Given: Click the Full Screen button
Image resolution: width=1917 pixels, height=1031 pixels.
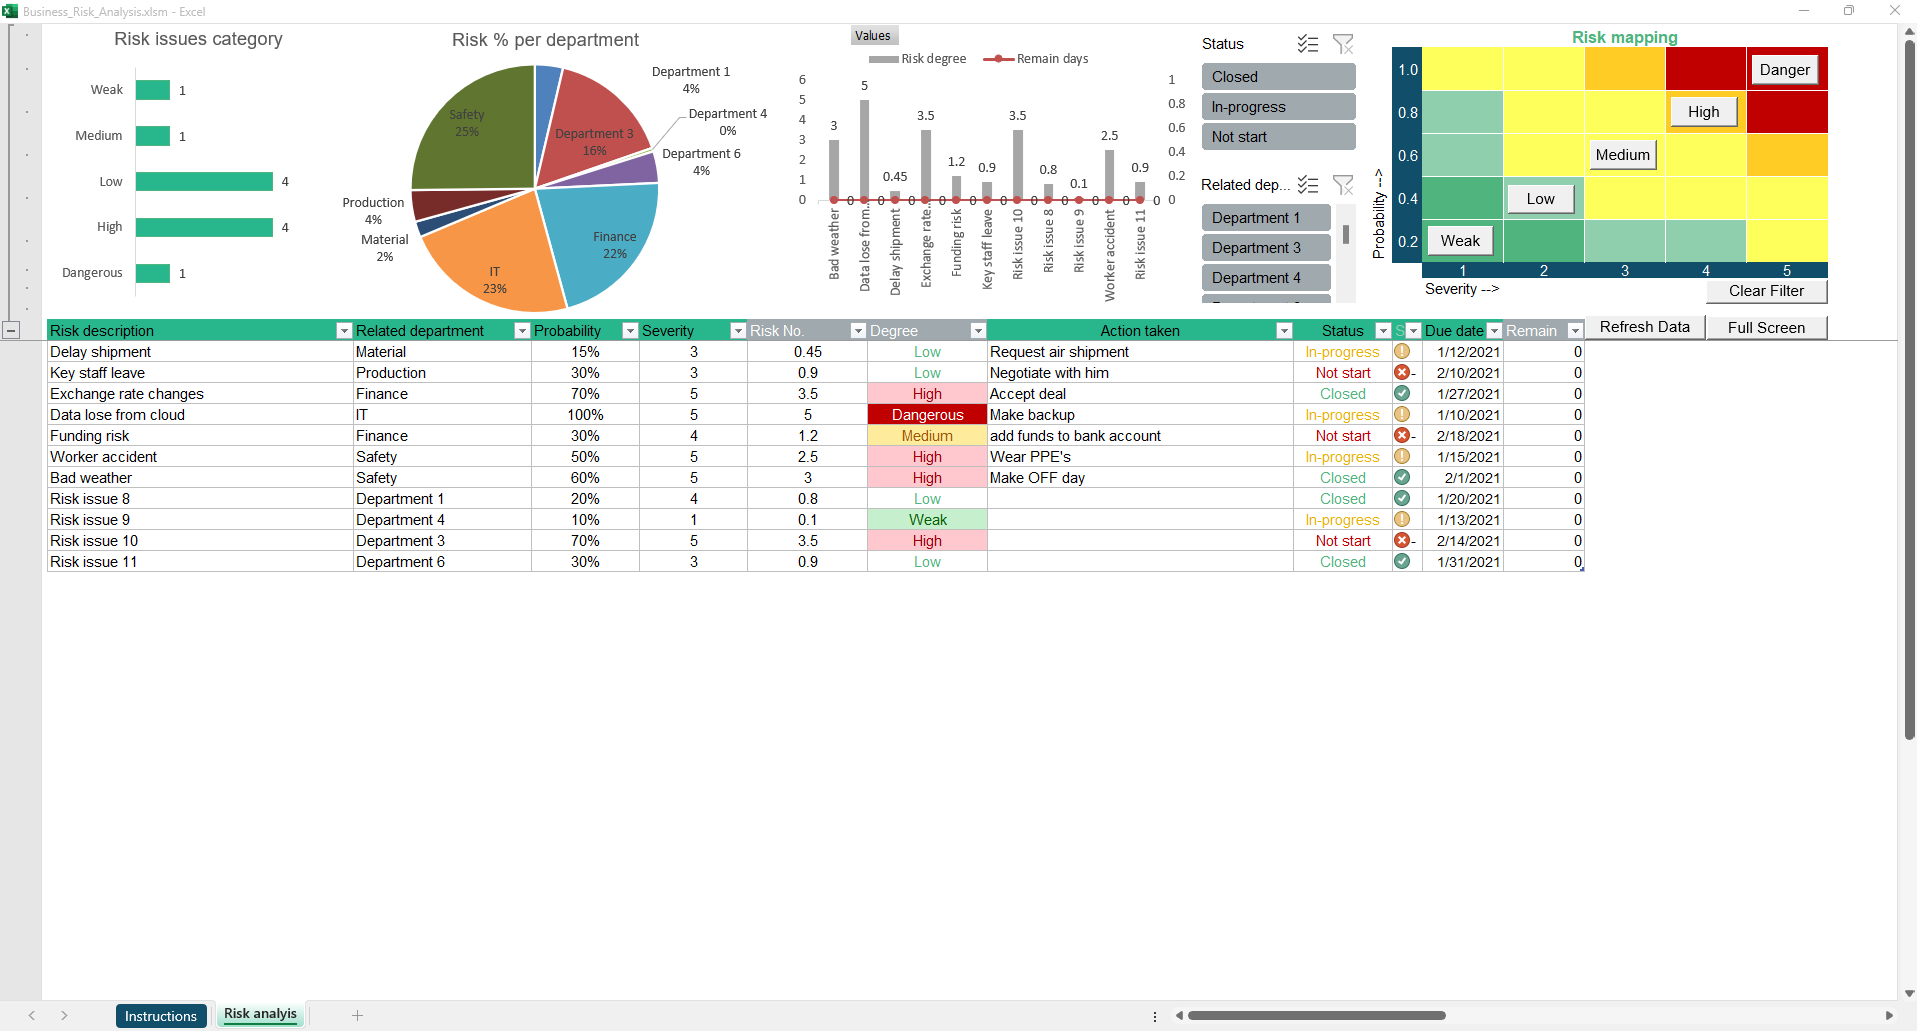Looking at the screenshot, I should tap(1766, 328).
